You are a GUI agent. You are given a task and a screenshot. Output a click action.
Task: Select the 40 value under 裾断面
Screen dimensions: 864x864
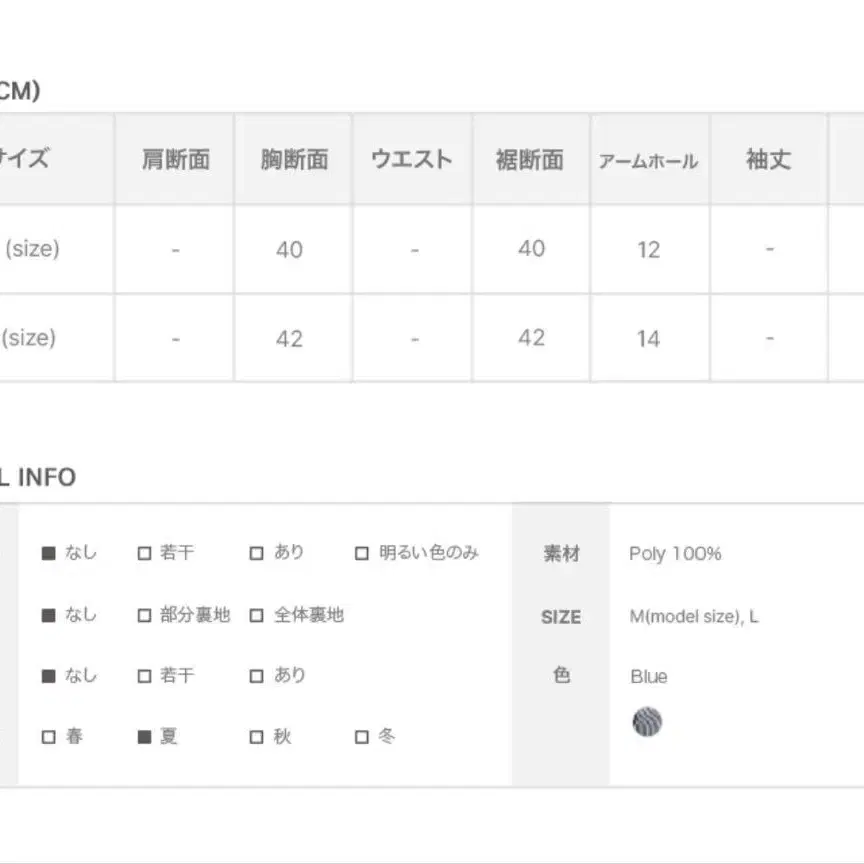[532, 249]
